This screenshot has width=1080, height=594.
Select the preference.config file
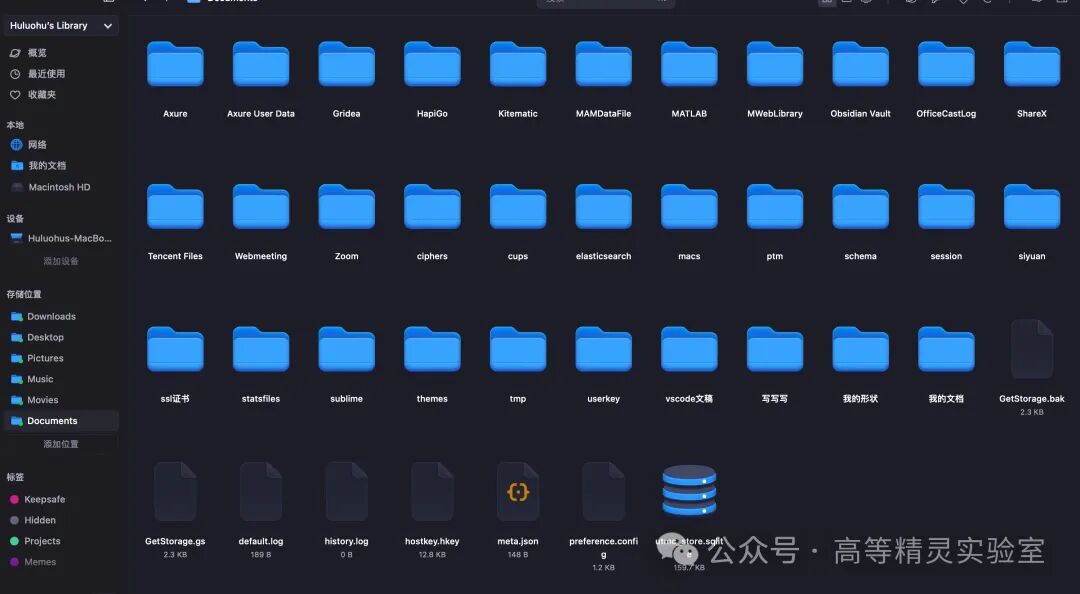[x=603, y=491]
